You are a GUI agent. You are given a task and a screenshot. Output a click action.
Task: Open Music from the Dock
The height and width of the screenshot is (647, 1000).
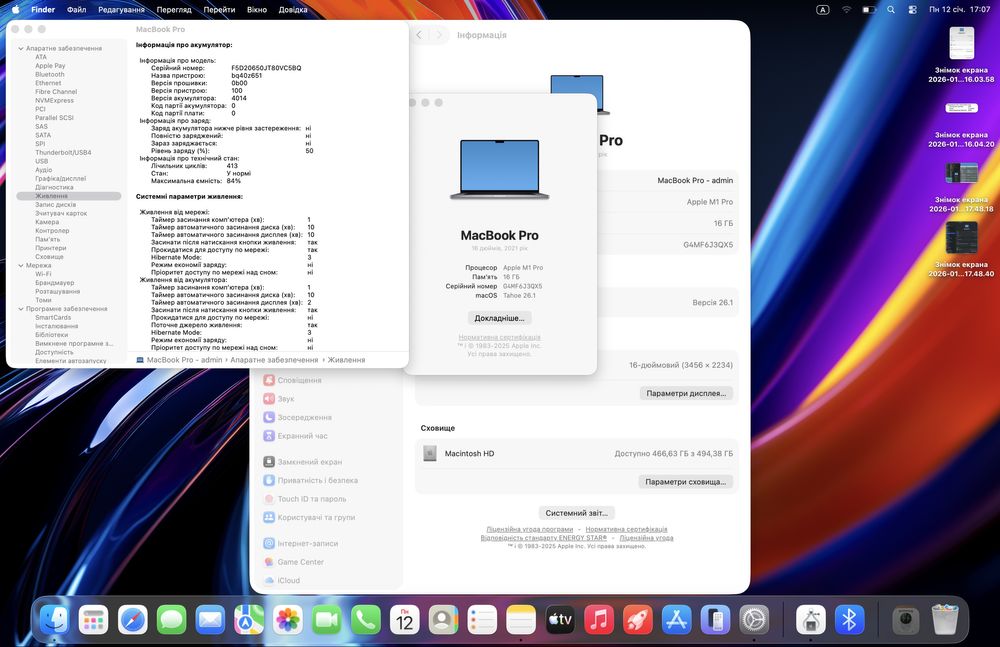[599, 619]
